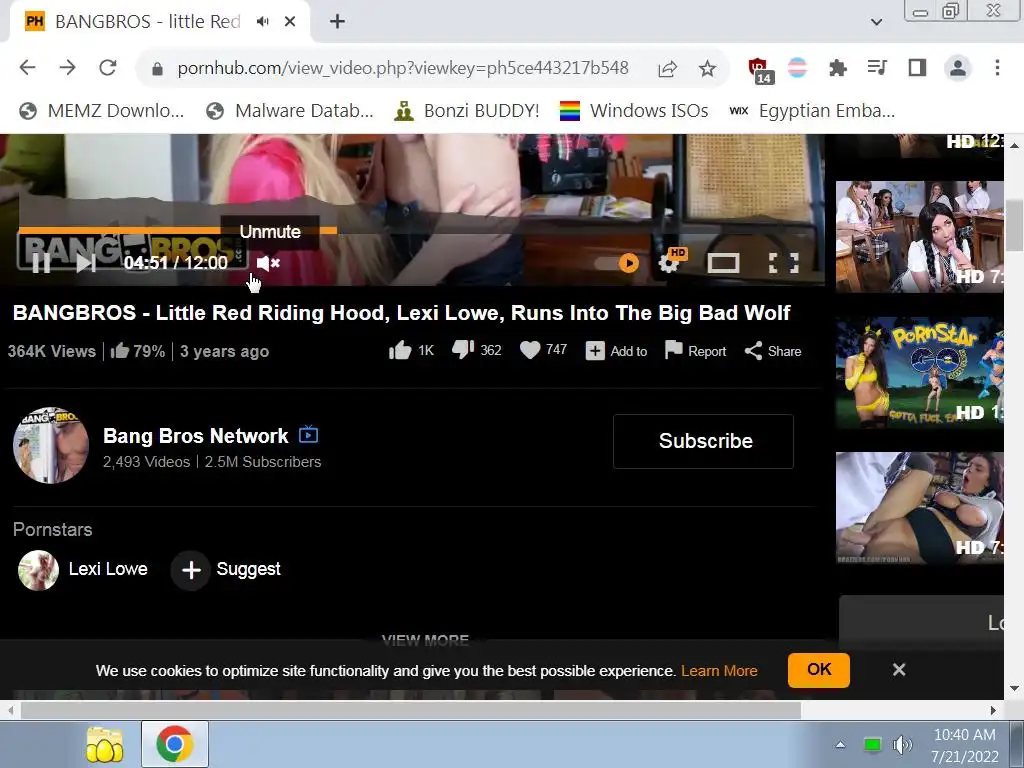Favorite the video with the heart 747

pos(543,350)
